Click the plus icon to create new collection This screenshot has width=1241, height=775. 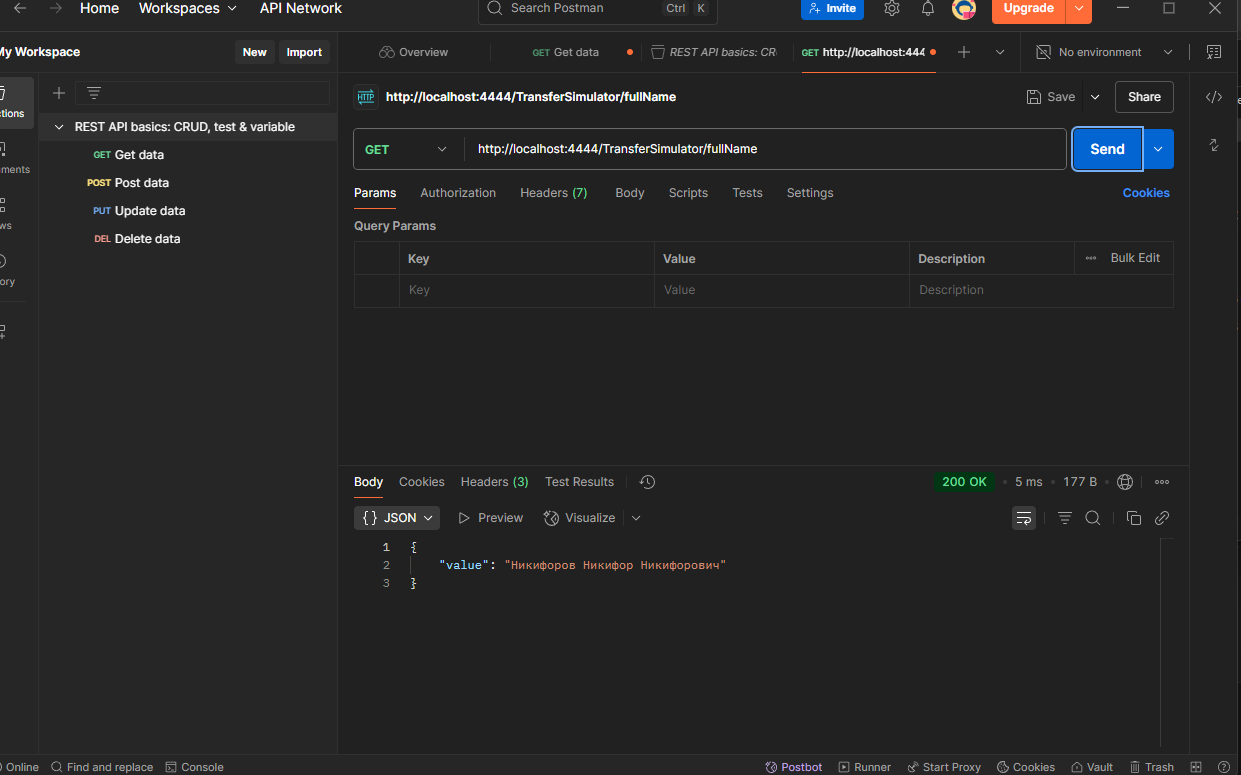click(x=59, y=93)
